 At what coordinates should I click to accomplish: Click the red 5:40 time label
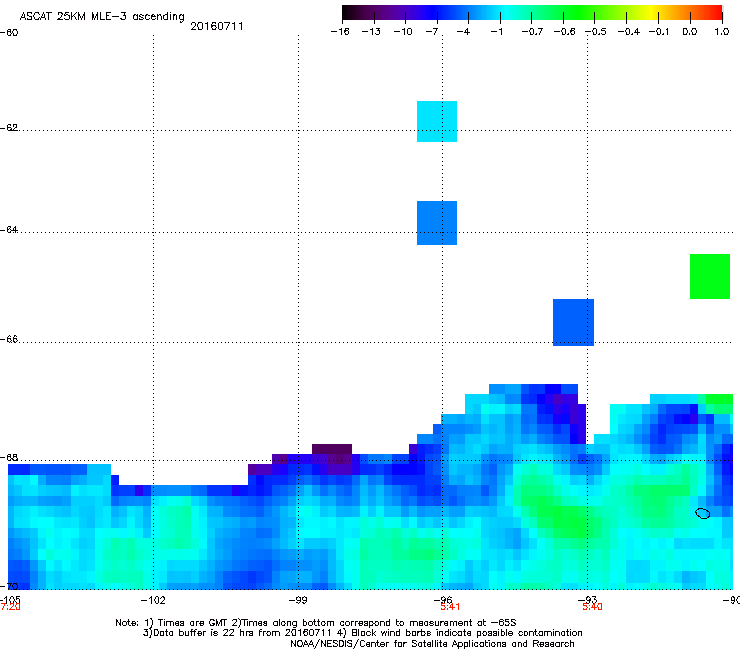coord(592,607)
